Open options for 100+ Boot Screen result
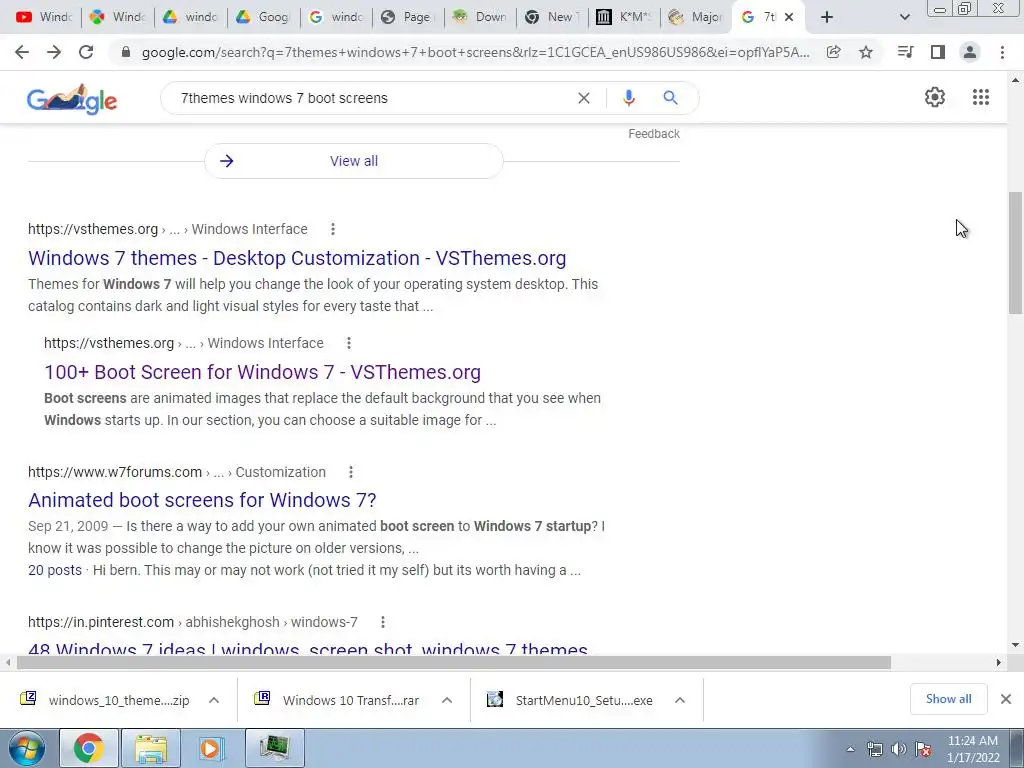This screenshot has height=768, width=1024. click(349, 343)
